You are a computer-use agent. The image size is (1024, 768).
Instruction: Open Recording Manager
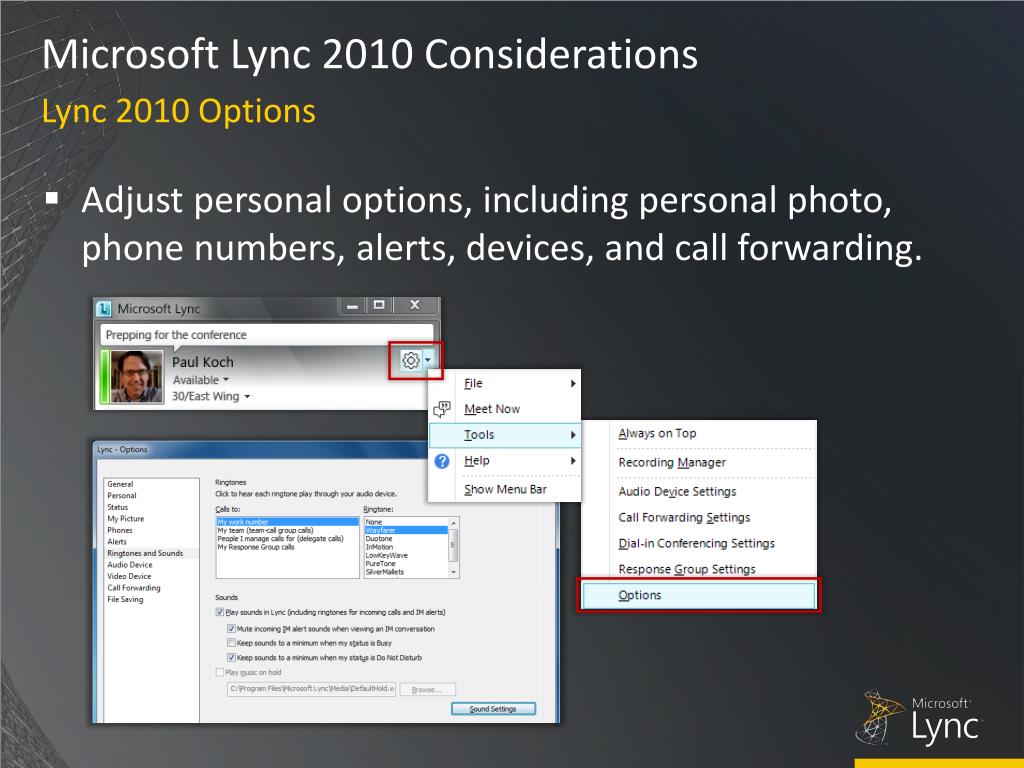click(x=699, y=462)
